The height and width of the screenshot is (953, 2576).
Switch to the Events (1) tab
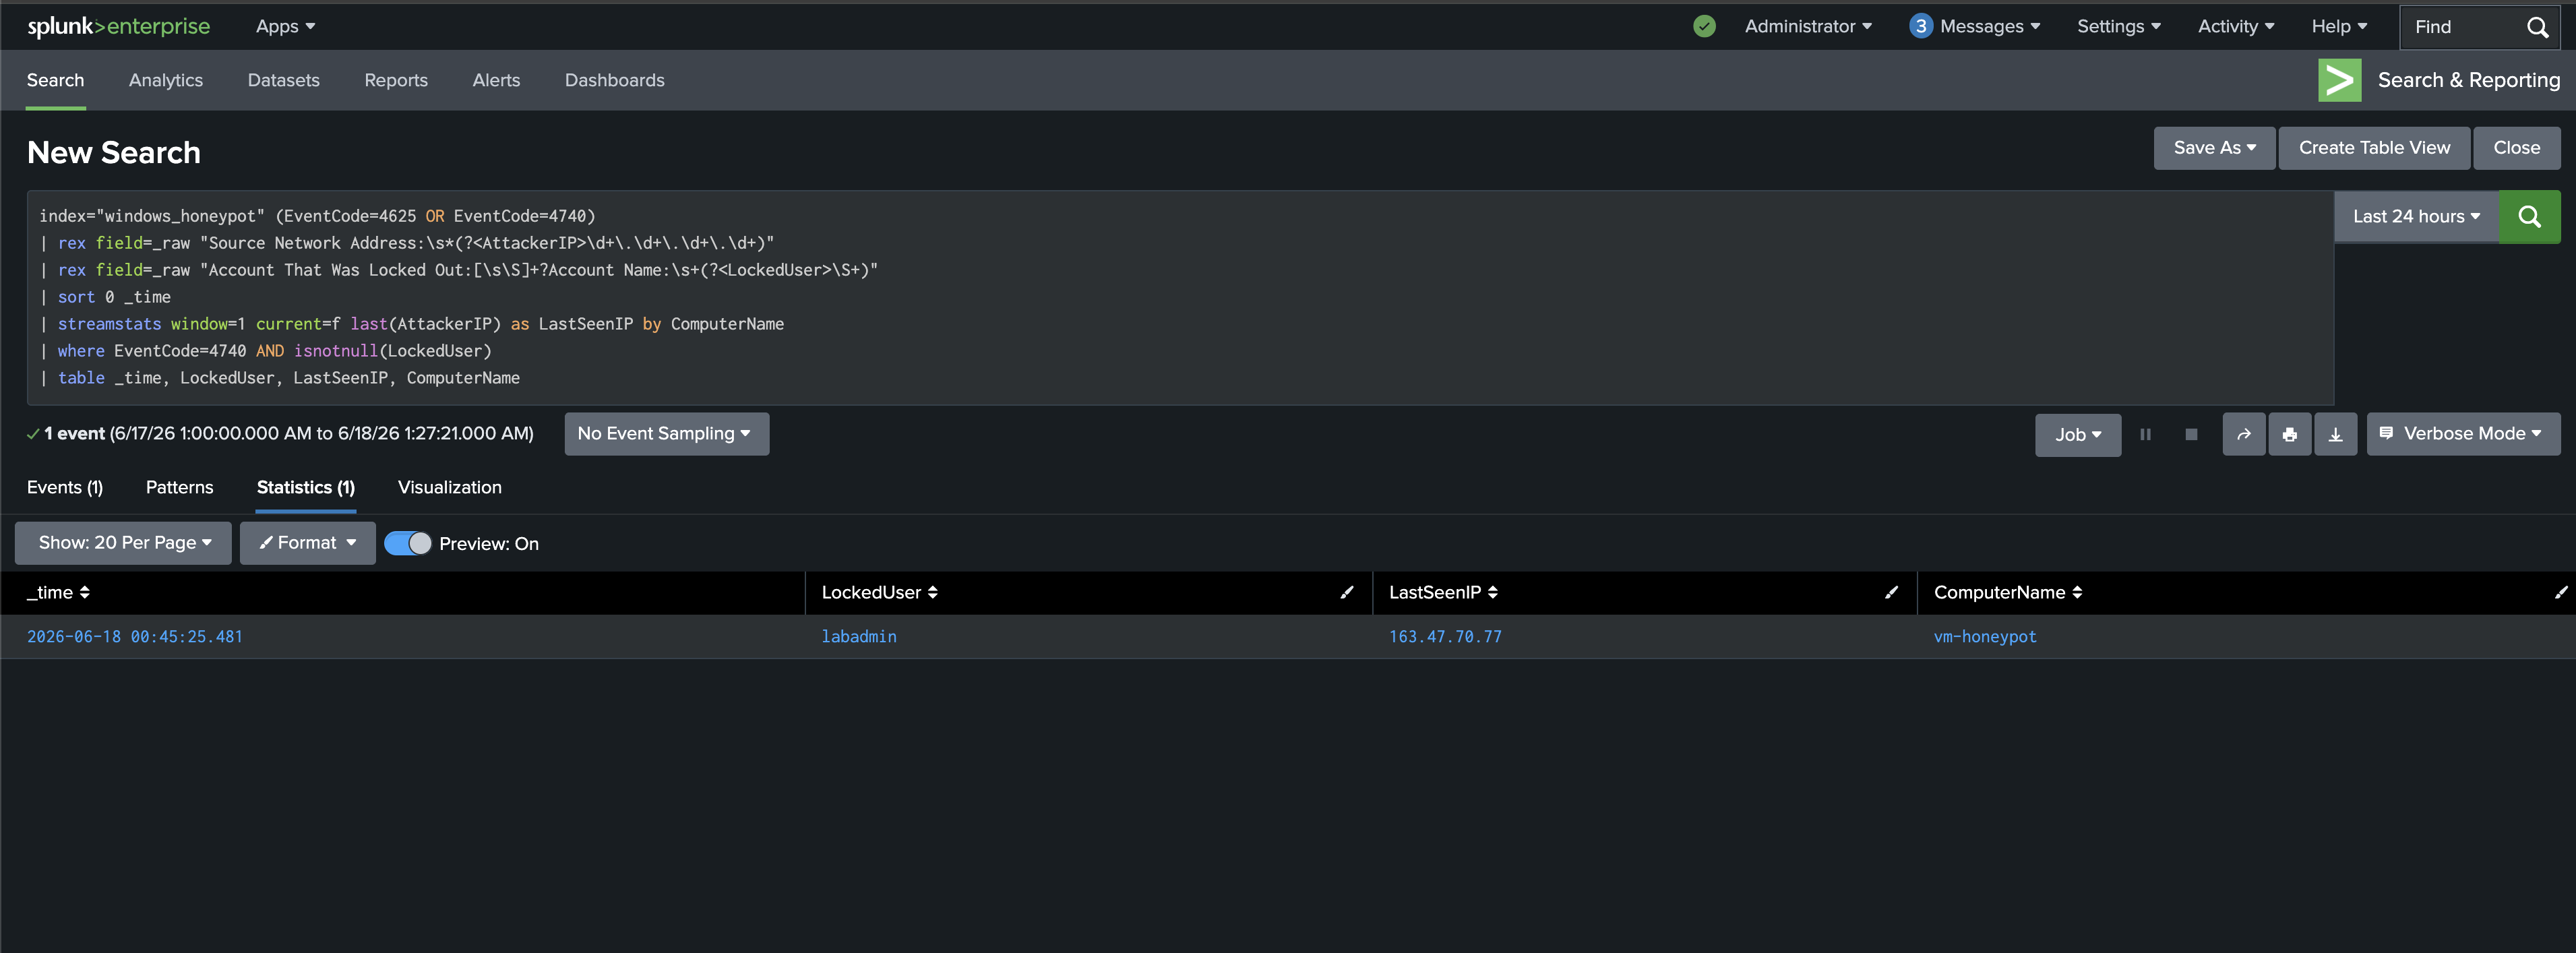65,487
